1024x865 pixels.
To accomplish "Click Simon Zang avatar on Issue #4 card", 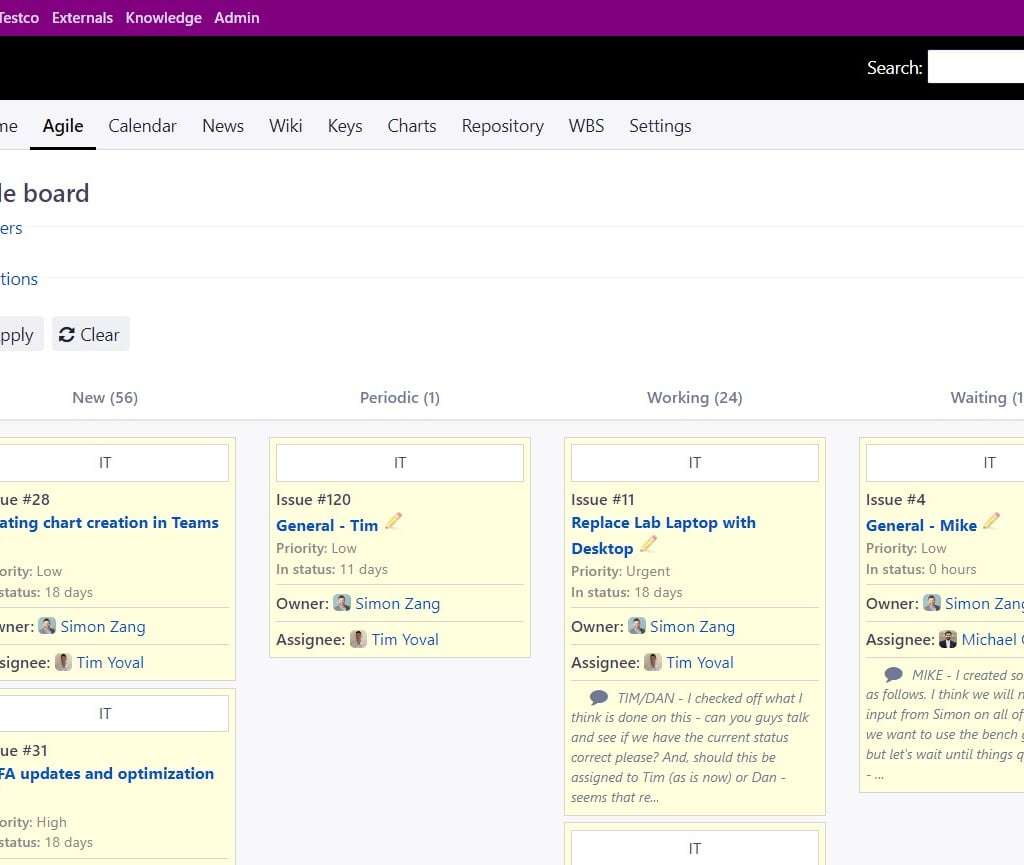I will point(931,603).
